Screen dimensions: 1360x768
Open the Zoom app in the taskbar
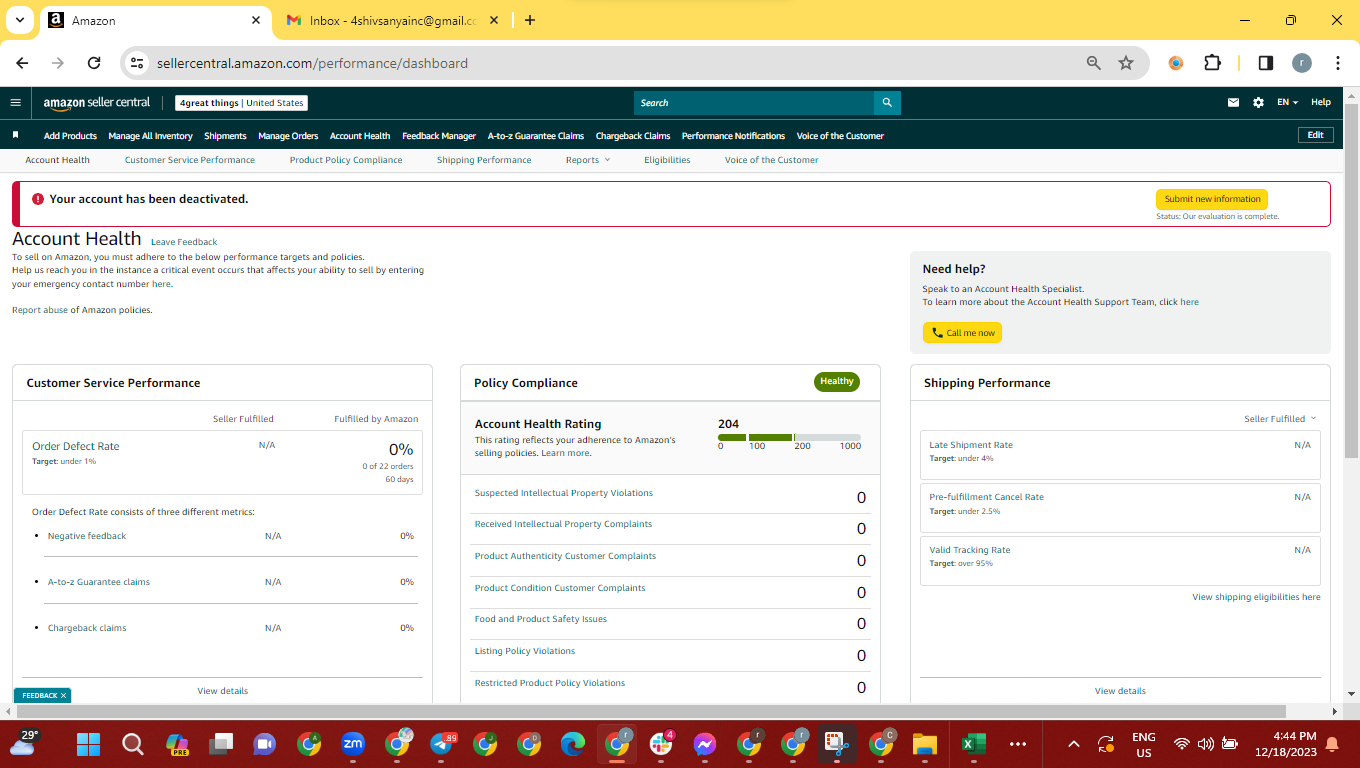[353, 744]
